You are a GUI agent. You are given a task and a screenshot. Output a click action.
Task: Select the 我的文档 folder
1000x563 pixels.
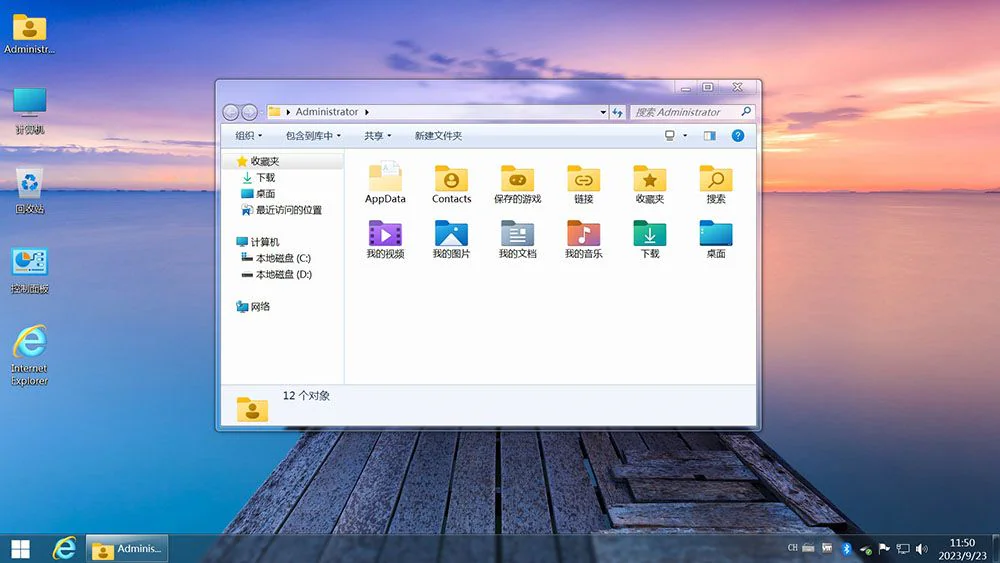click(x=517, y=239)
